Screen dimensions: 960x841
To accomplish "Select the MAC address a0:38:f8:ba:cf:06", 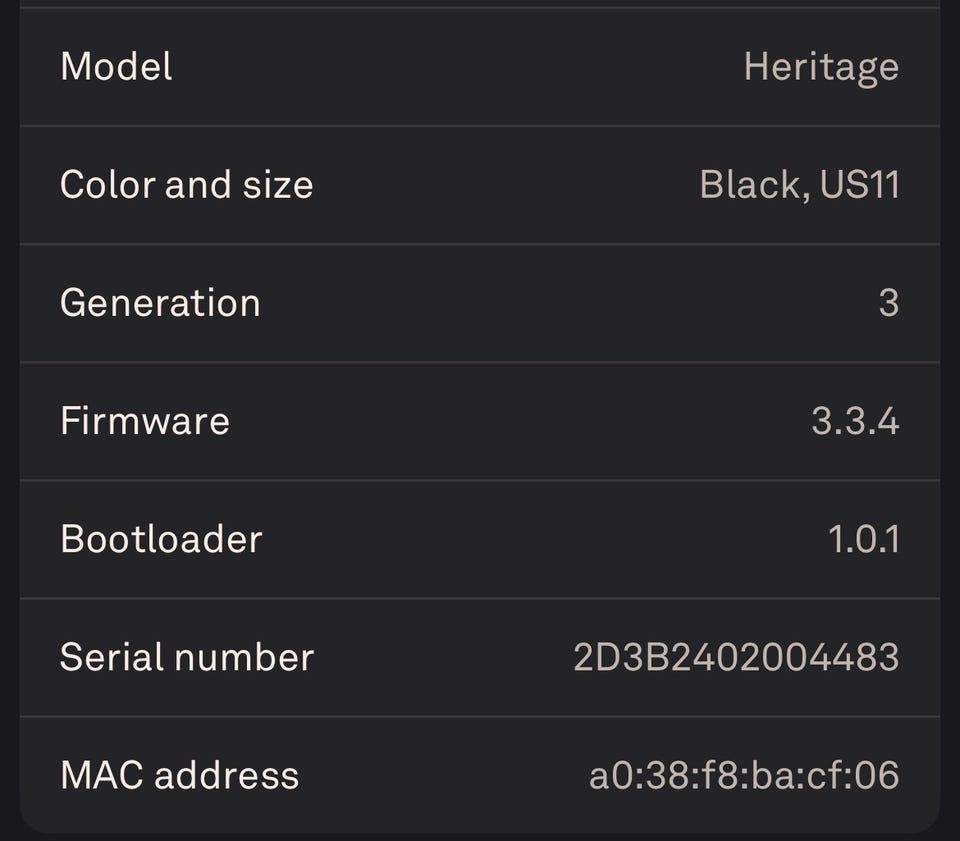I will pos(743,775).
